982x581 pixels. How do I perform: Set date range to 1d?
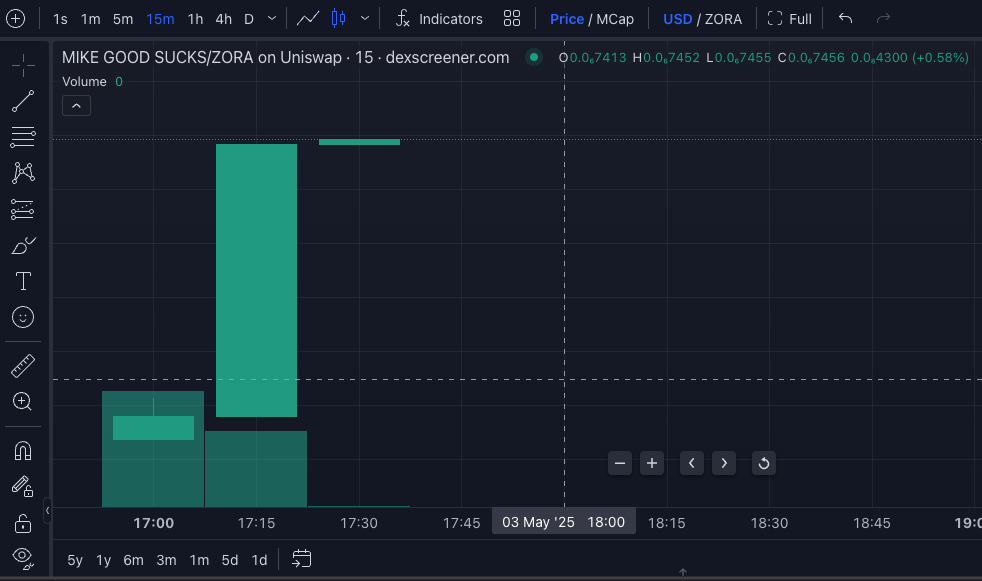tap(259, 560)
